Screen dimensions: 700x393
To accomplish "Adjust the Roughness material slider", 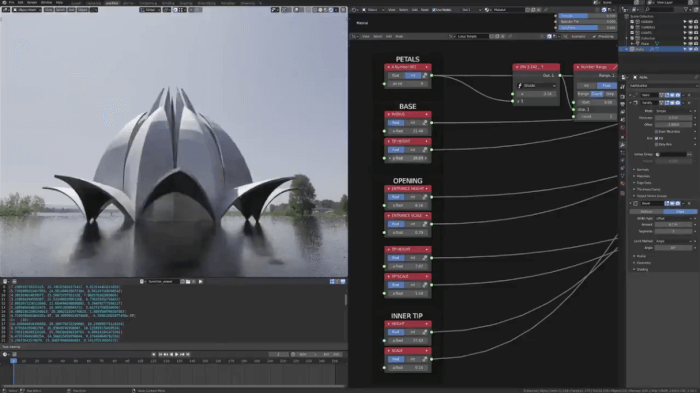I will click(x=588, y=28).
